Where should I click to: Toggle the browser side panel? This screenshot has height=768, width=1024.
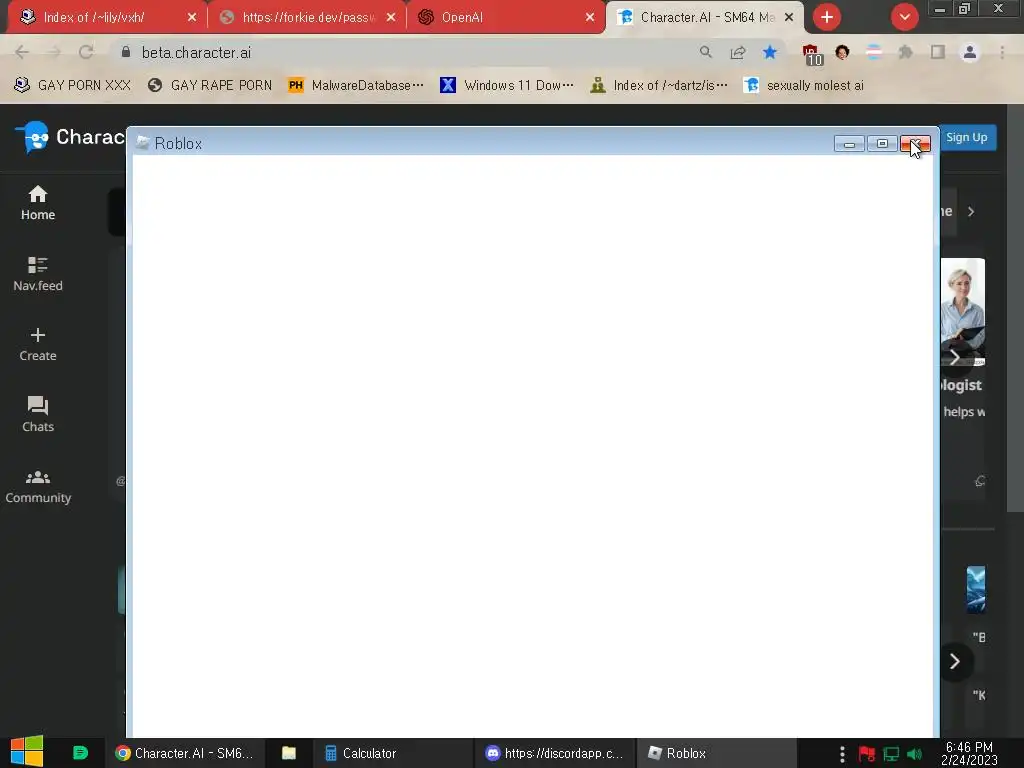[938, 52]
